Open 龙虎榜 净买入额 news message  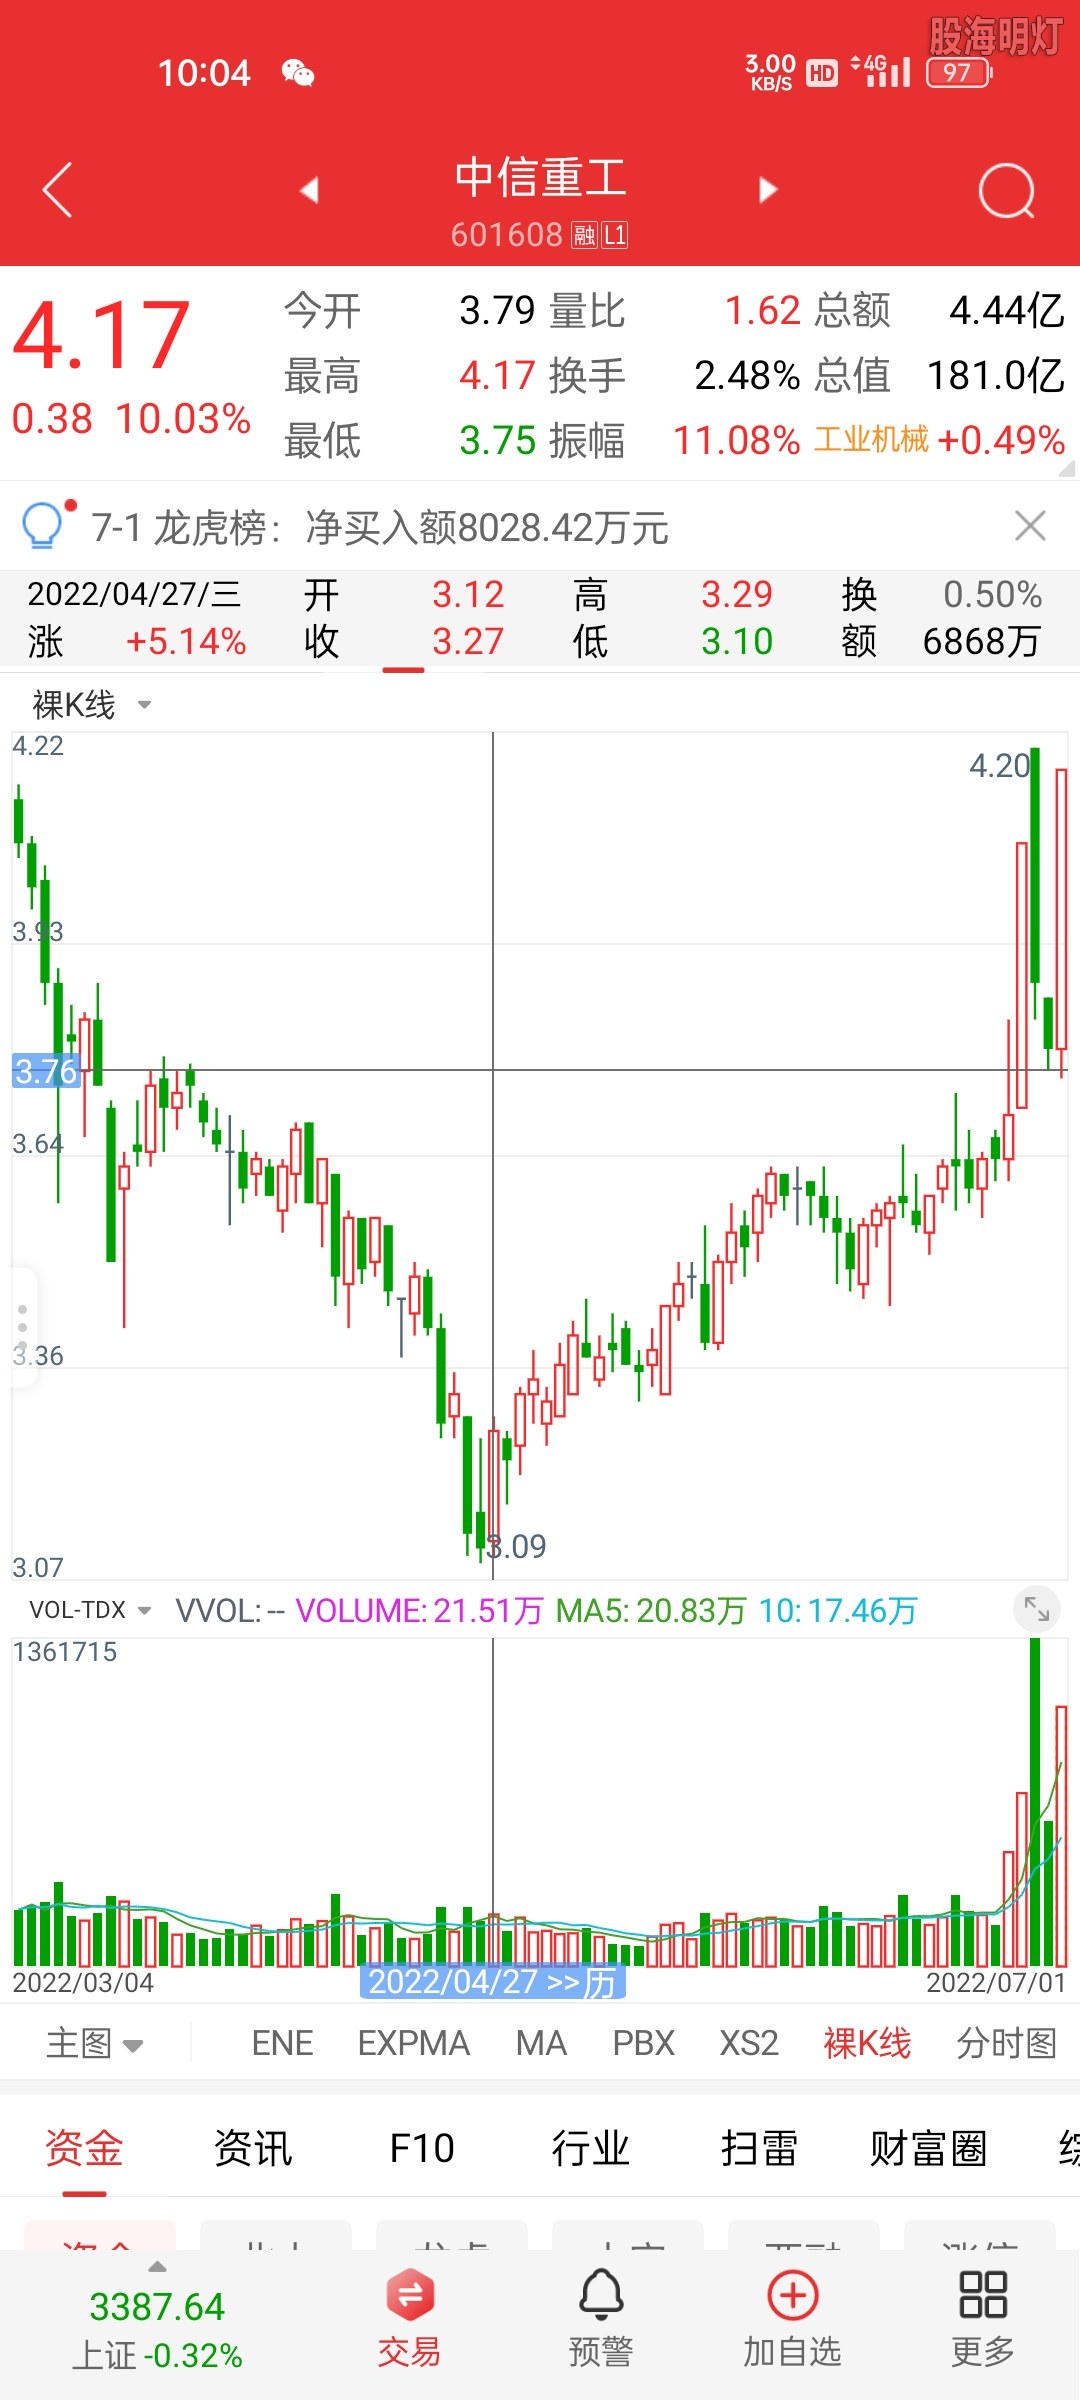click(380, 527)
